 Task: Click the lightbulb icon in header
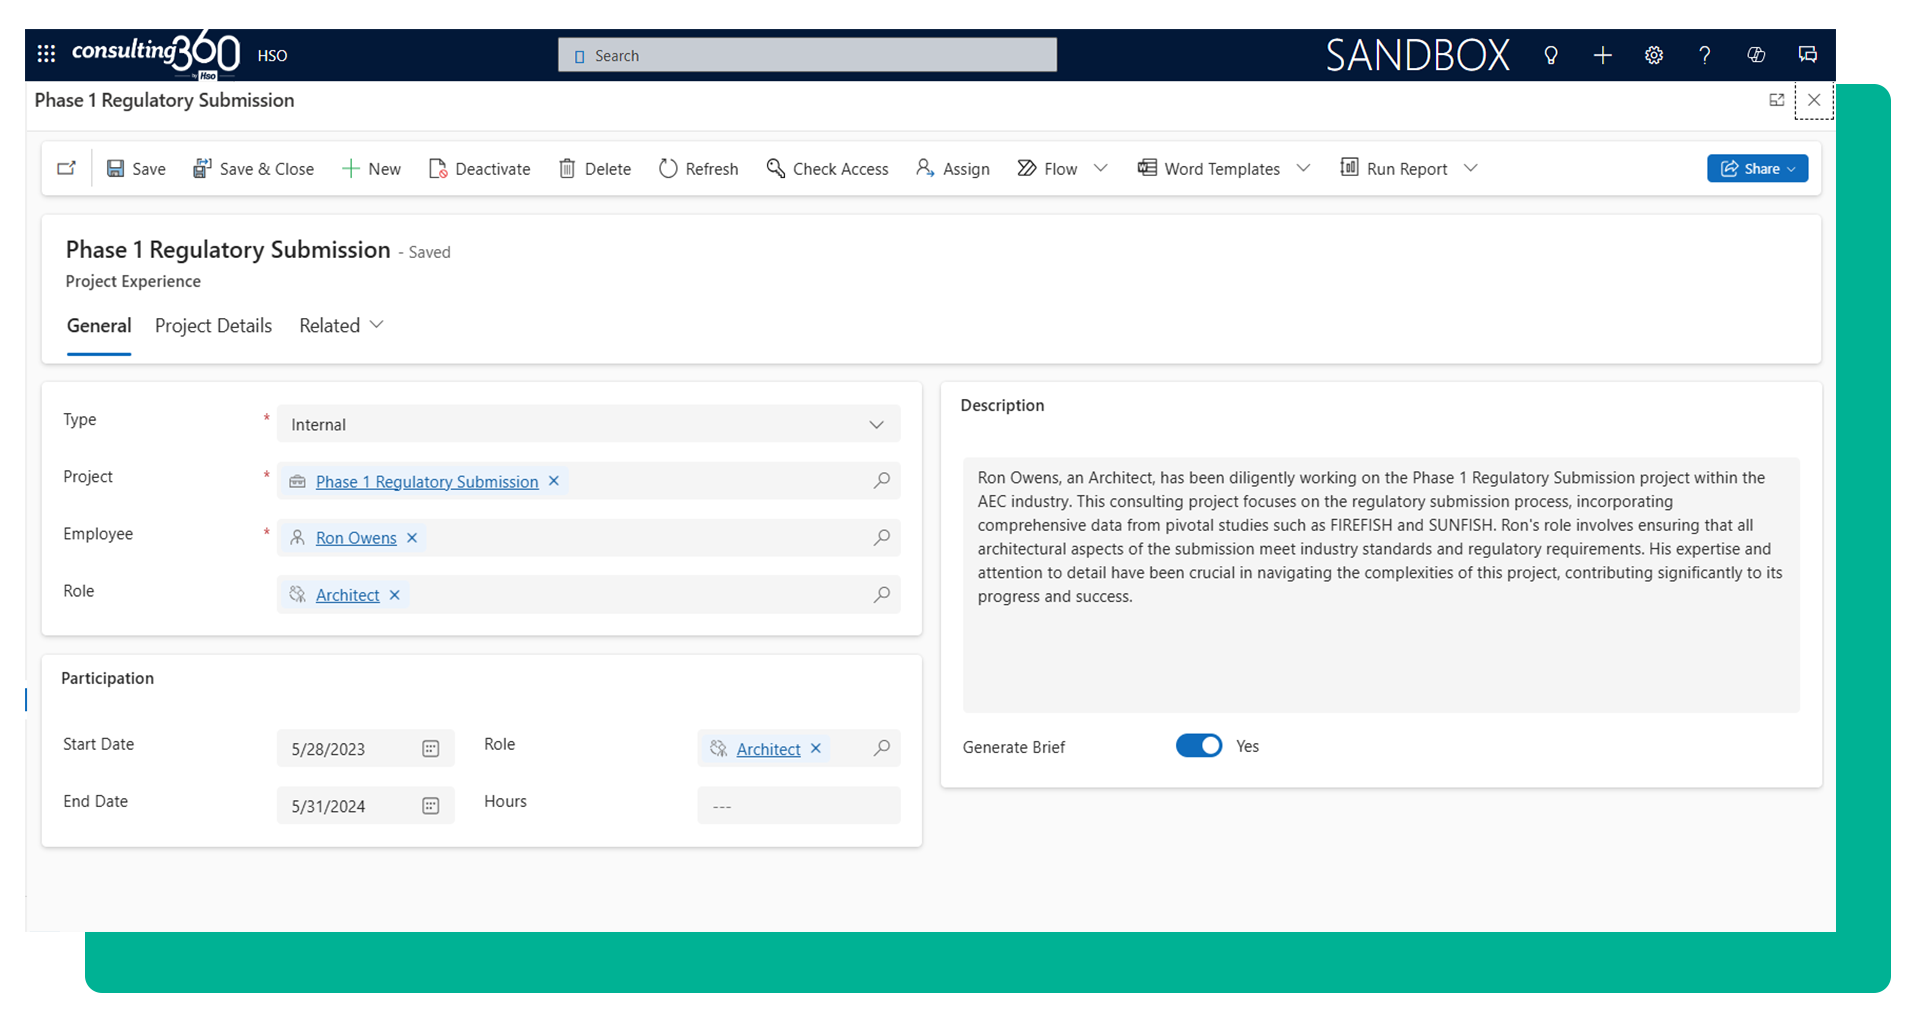1550,55
